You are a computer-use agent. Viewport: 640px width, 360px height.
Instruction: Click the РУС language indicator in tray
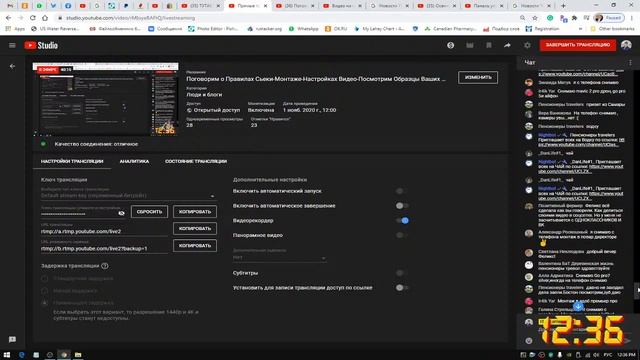pos(608,355)
